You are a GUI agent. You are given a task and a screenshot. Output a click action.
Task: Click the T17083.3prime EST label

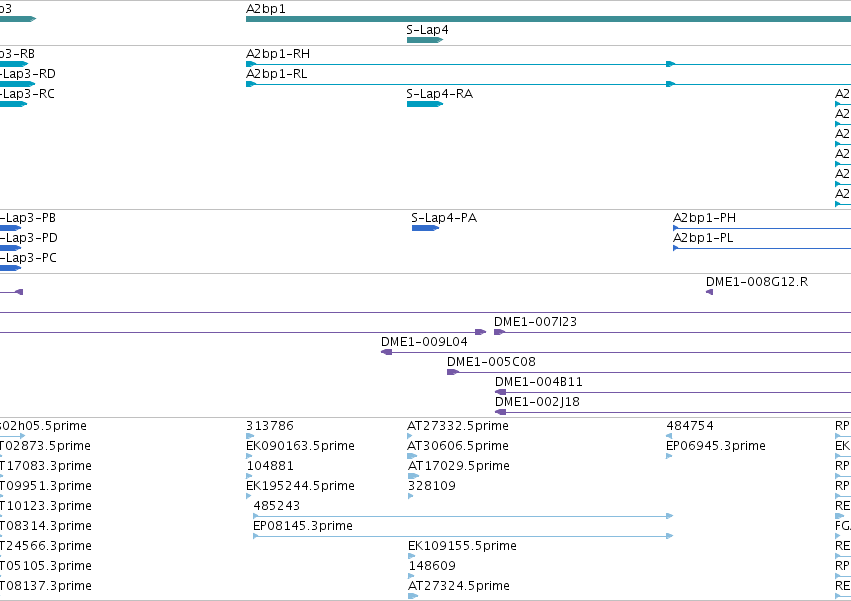click(46, 466)
